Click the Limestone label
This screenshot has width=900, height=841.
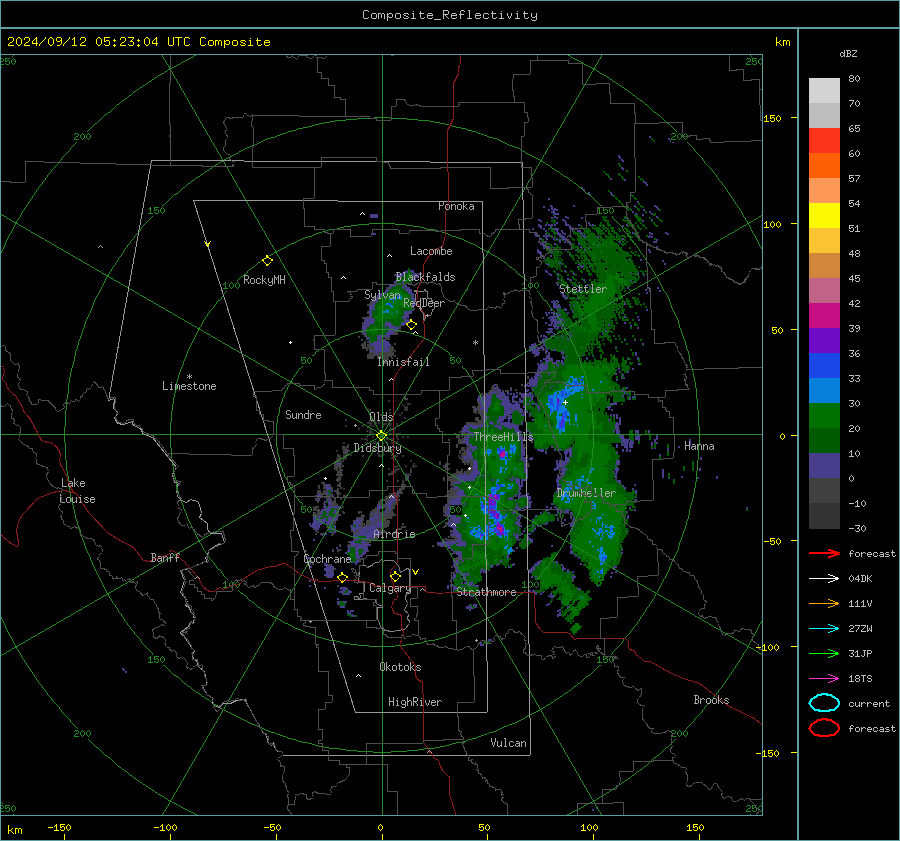point(189,386)
